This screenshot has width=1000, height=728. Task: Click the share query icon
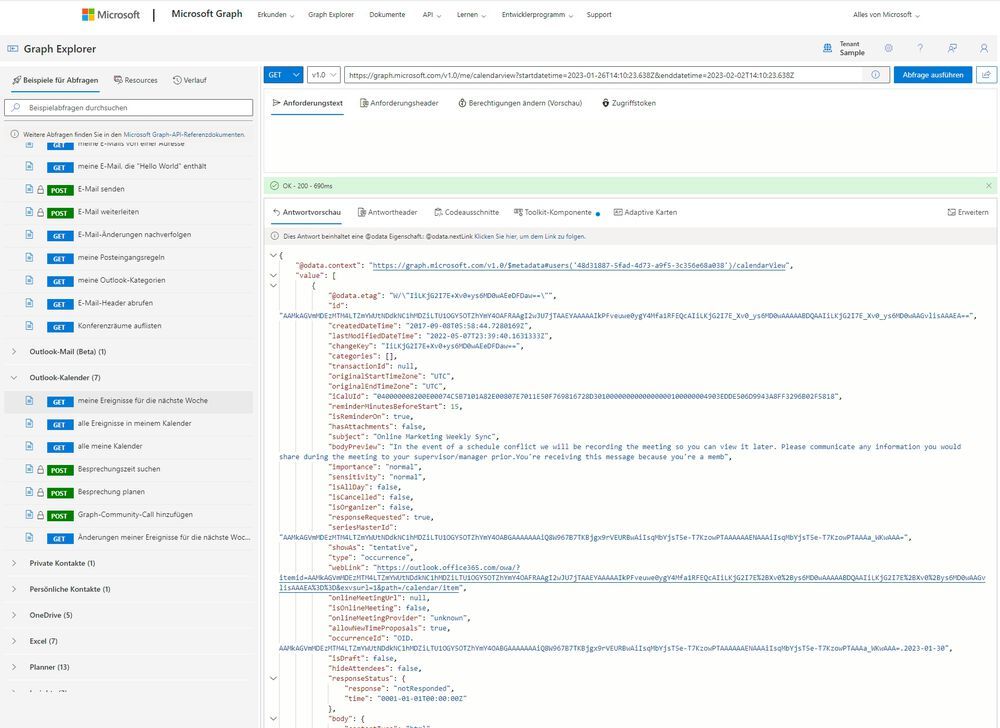(986, 75)
